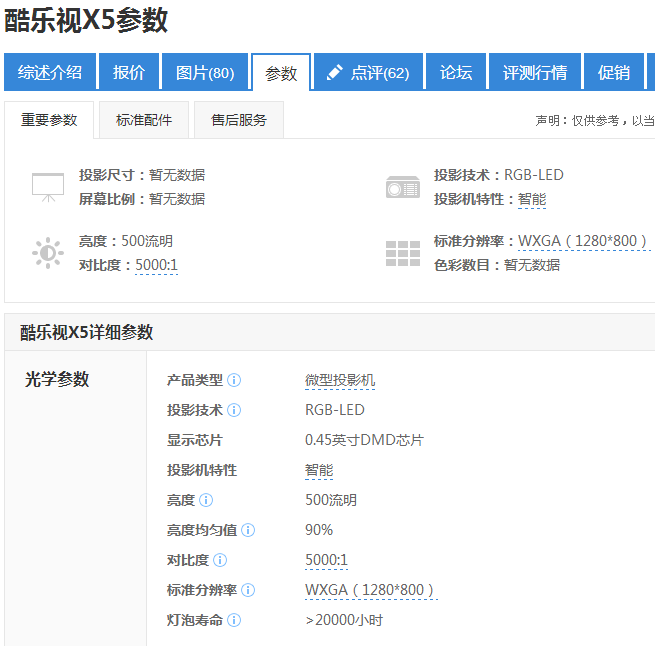The width and height of the screenshot is (655, 646).
Task: Click the 投影机特性 label in detailed list
Action: click(x=202, y=470)
